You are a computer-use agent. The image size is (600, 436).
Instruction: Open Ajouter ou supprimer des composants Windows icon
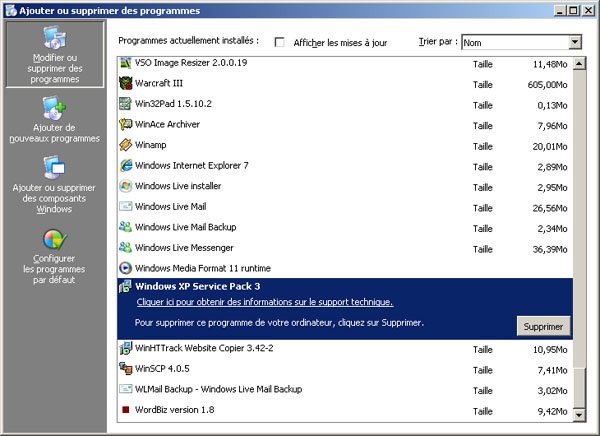coord(54,167)
